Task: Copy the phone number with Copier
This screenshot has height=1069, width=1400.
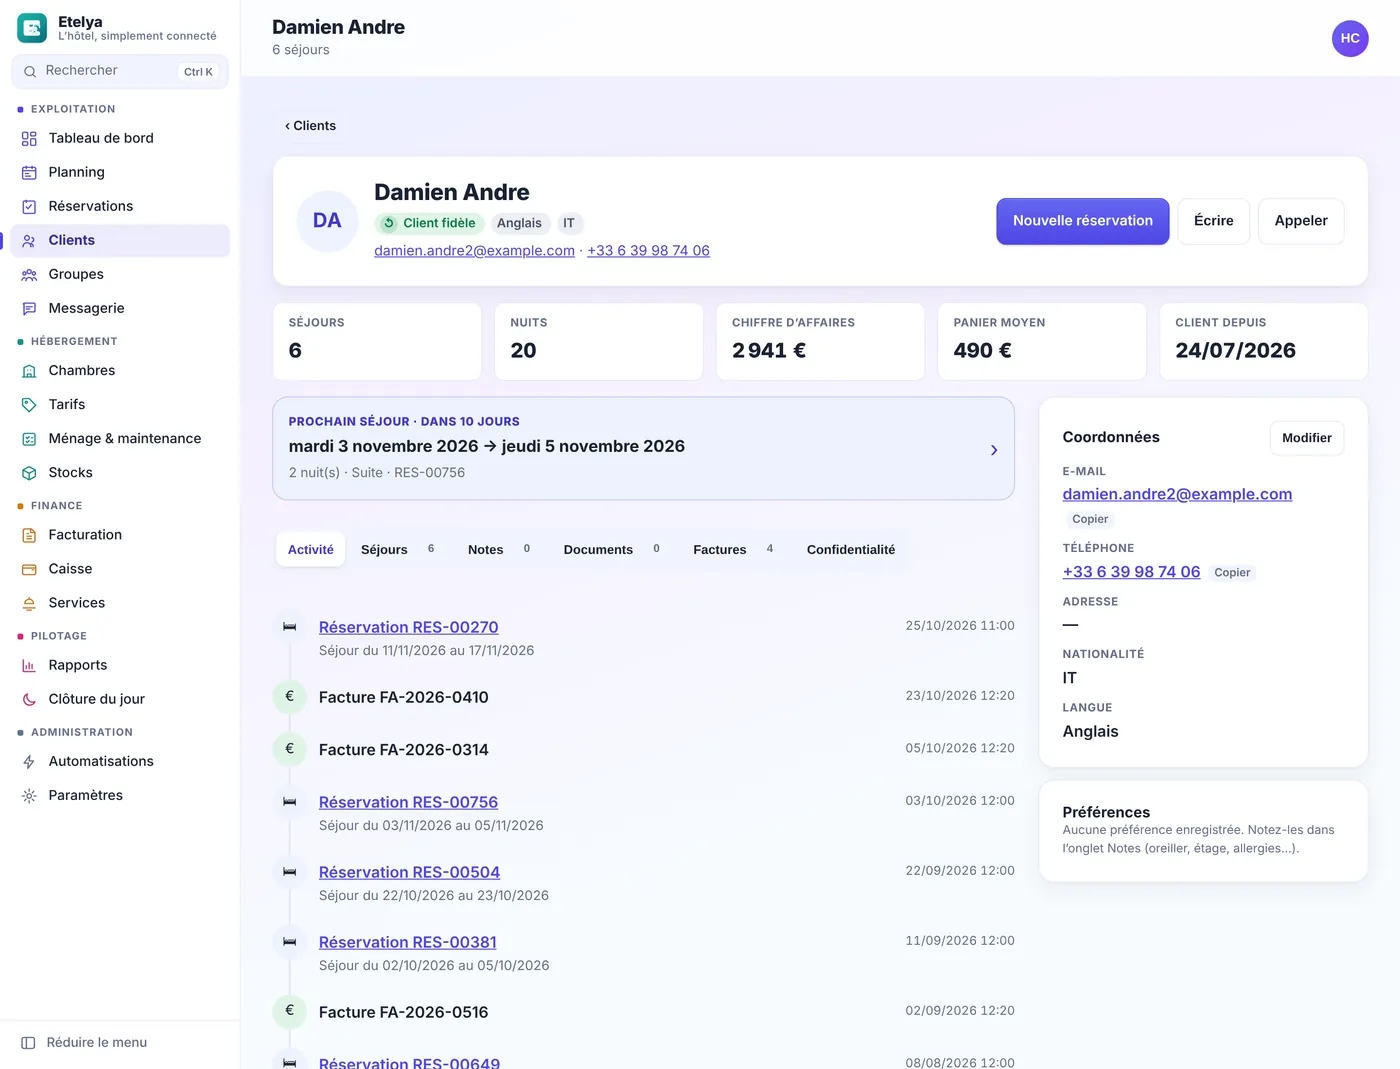Action: 1232,573
